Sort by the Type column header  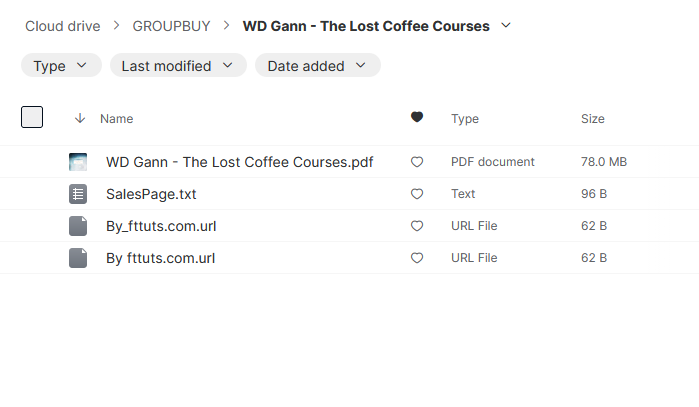point(465,119)
